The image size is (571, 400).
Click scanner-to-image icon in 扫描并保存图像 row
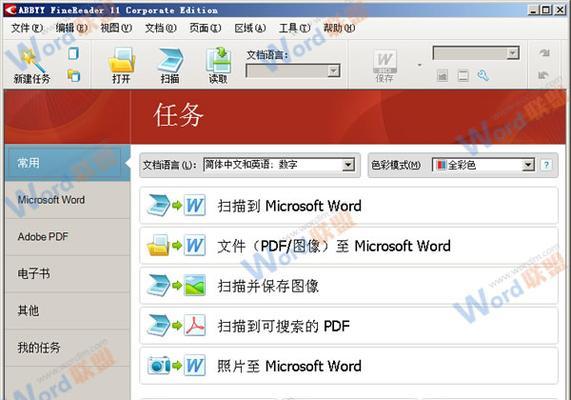click(176, 286)
